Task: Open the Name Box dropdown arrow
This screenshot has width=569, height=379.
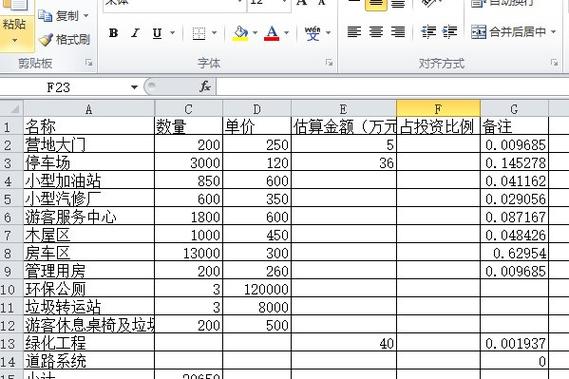Action: pyautogui.click(x=134, y=87)
